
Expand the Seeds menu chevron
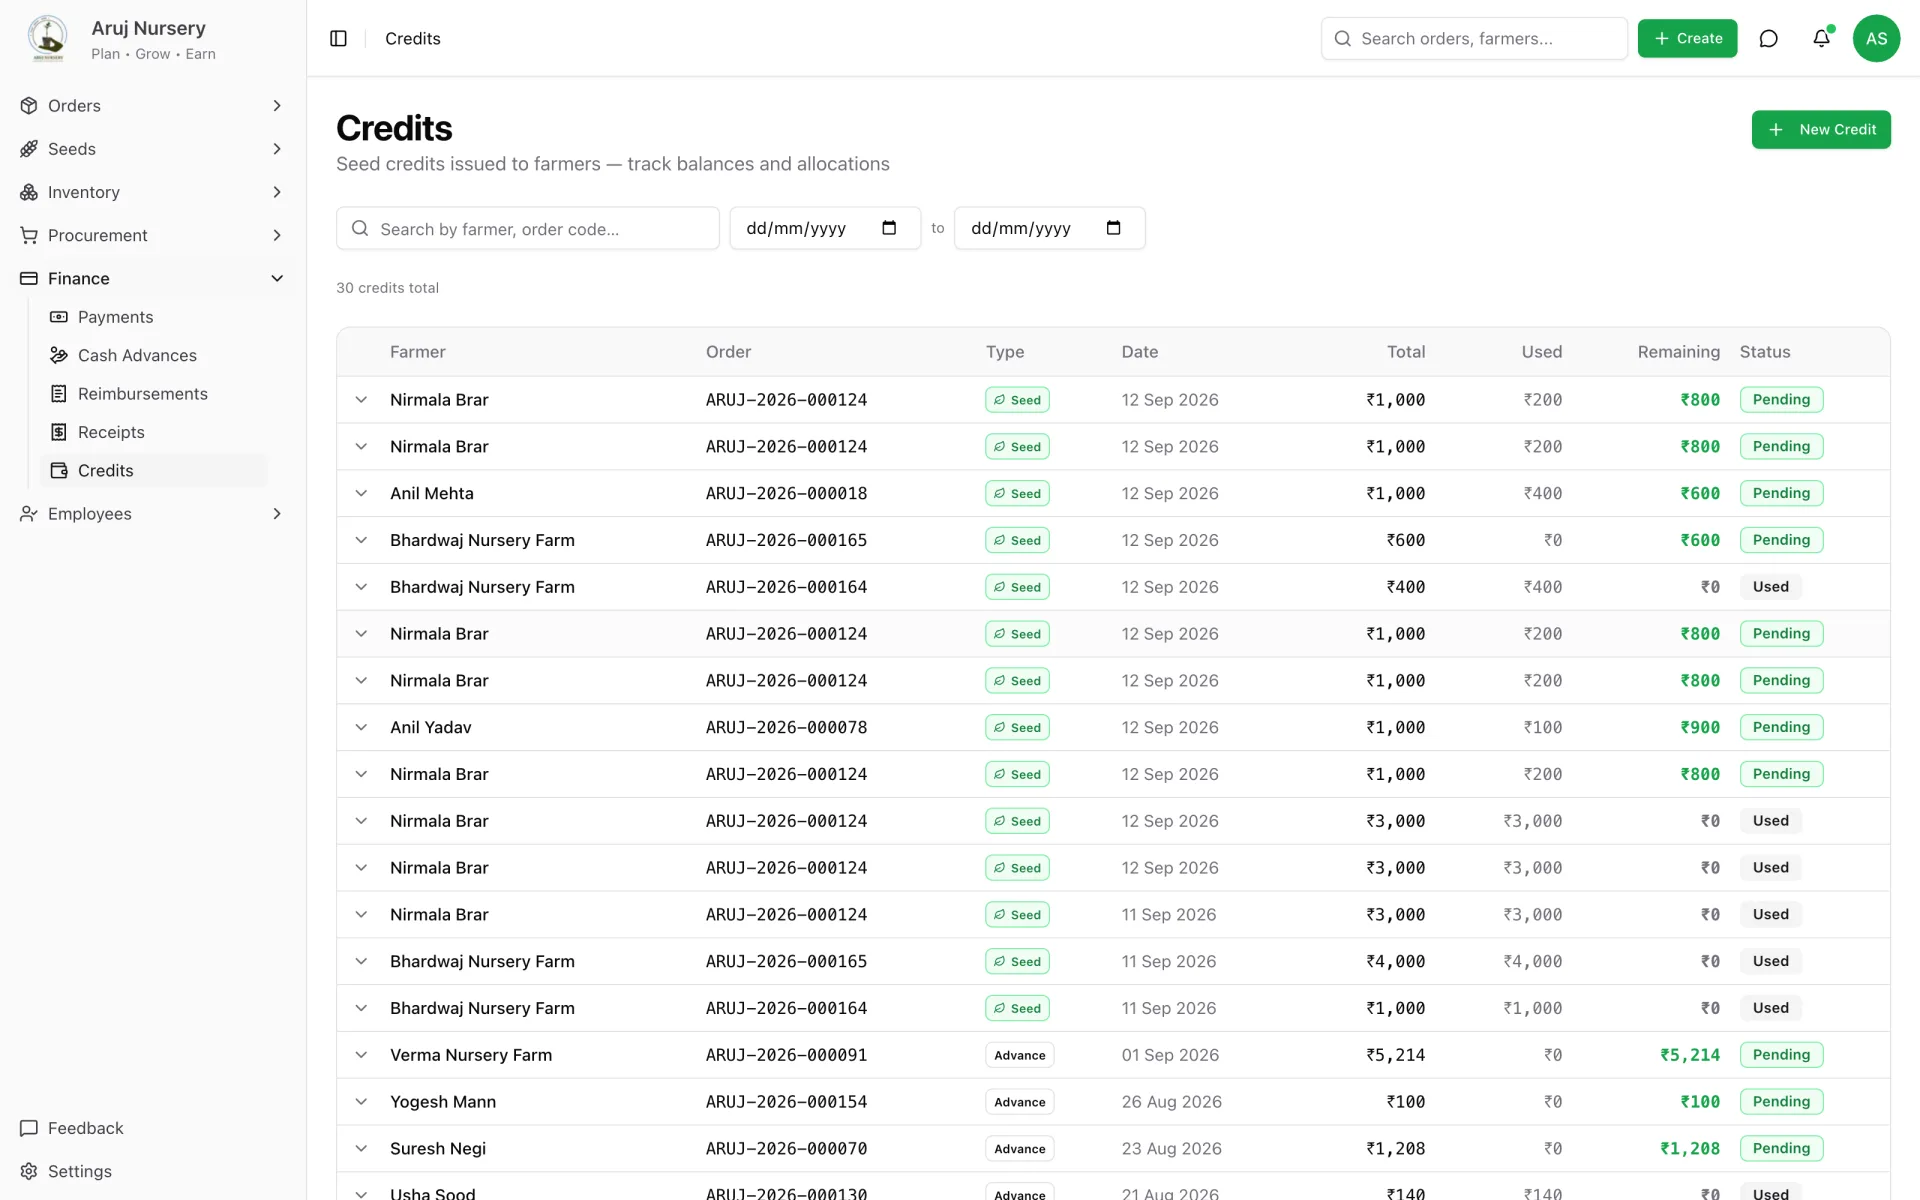[x=277, y=148]
